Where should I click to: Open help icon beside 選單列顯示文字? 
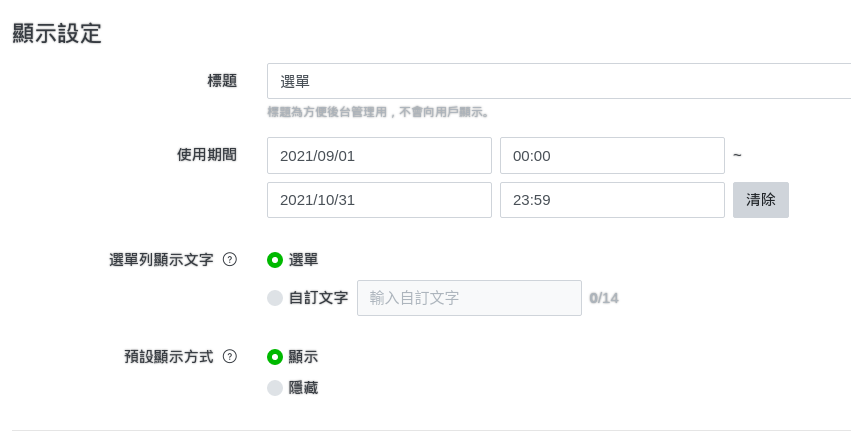click(230, 260)
